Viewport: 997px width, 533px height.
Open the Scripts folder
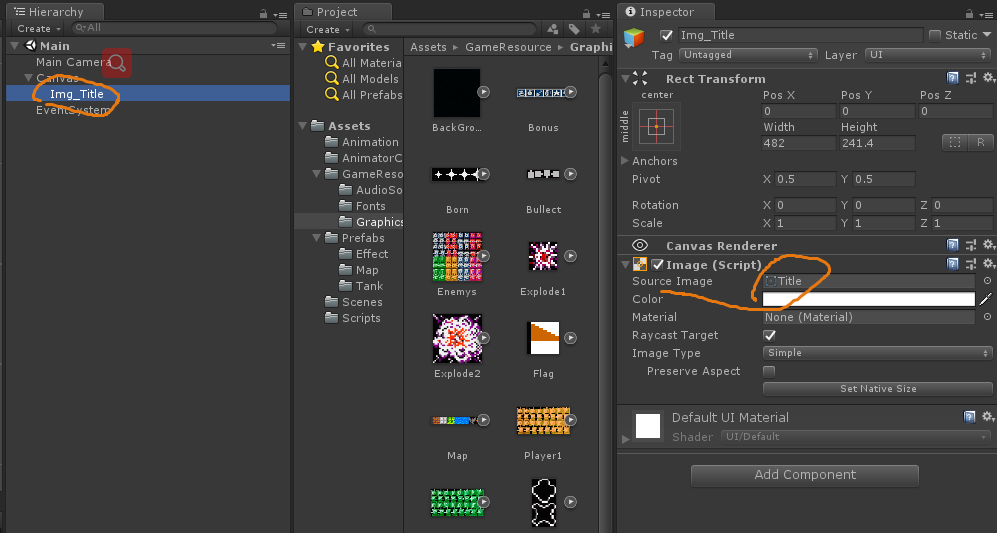tap(361, 318)
